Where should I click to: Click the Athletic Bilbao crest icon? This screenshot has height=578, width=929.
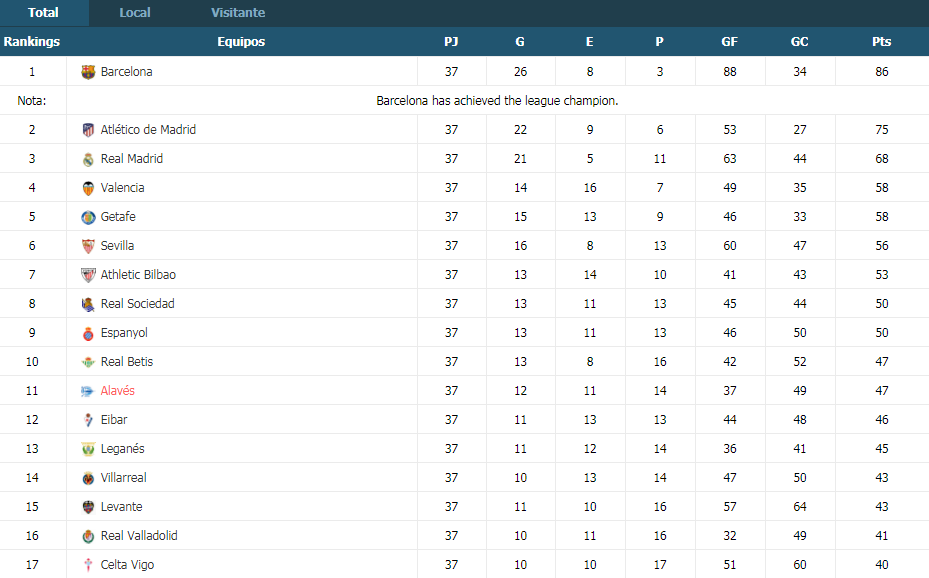88,275
